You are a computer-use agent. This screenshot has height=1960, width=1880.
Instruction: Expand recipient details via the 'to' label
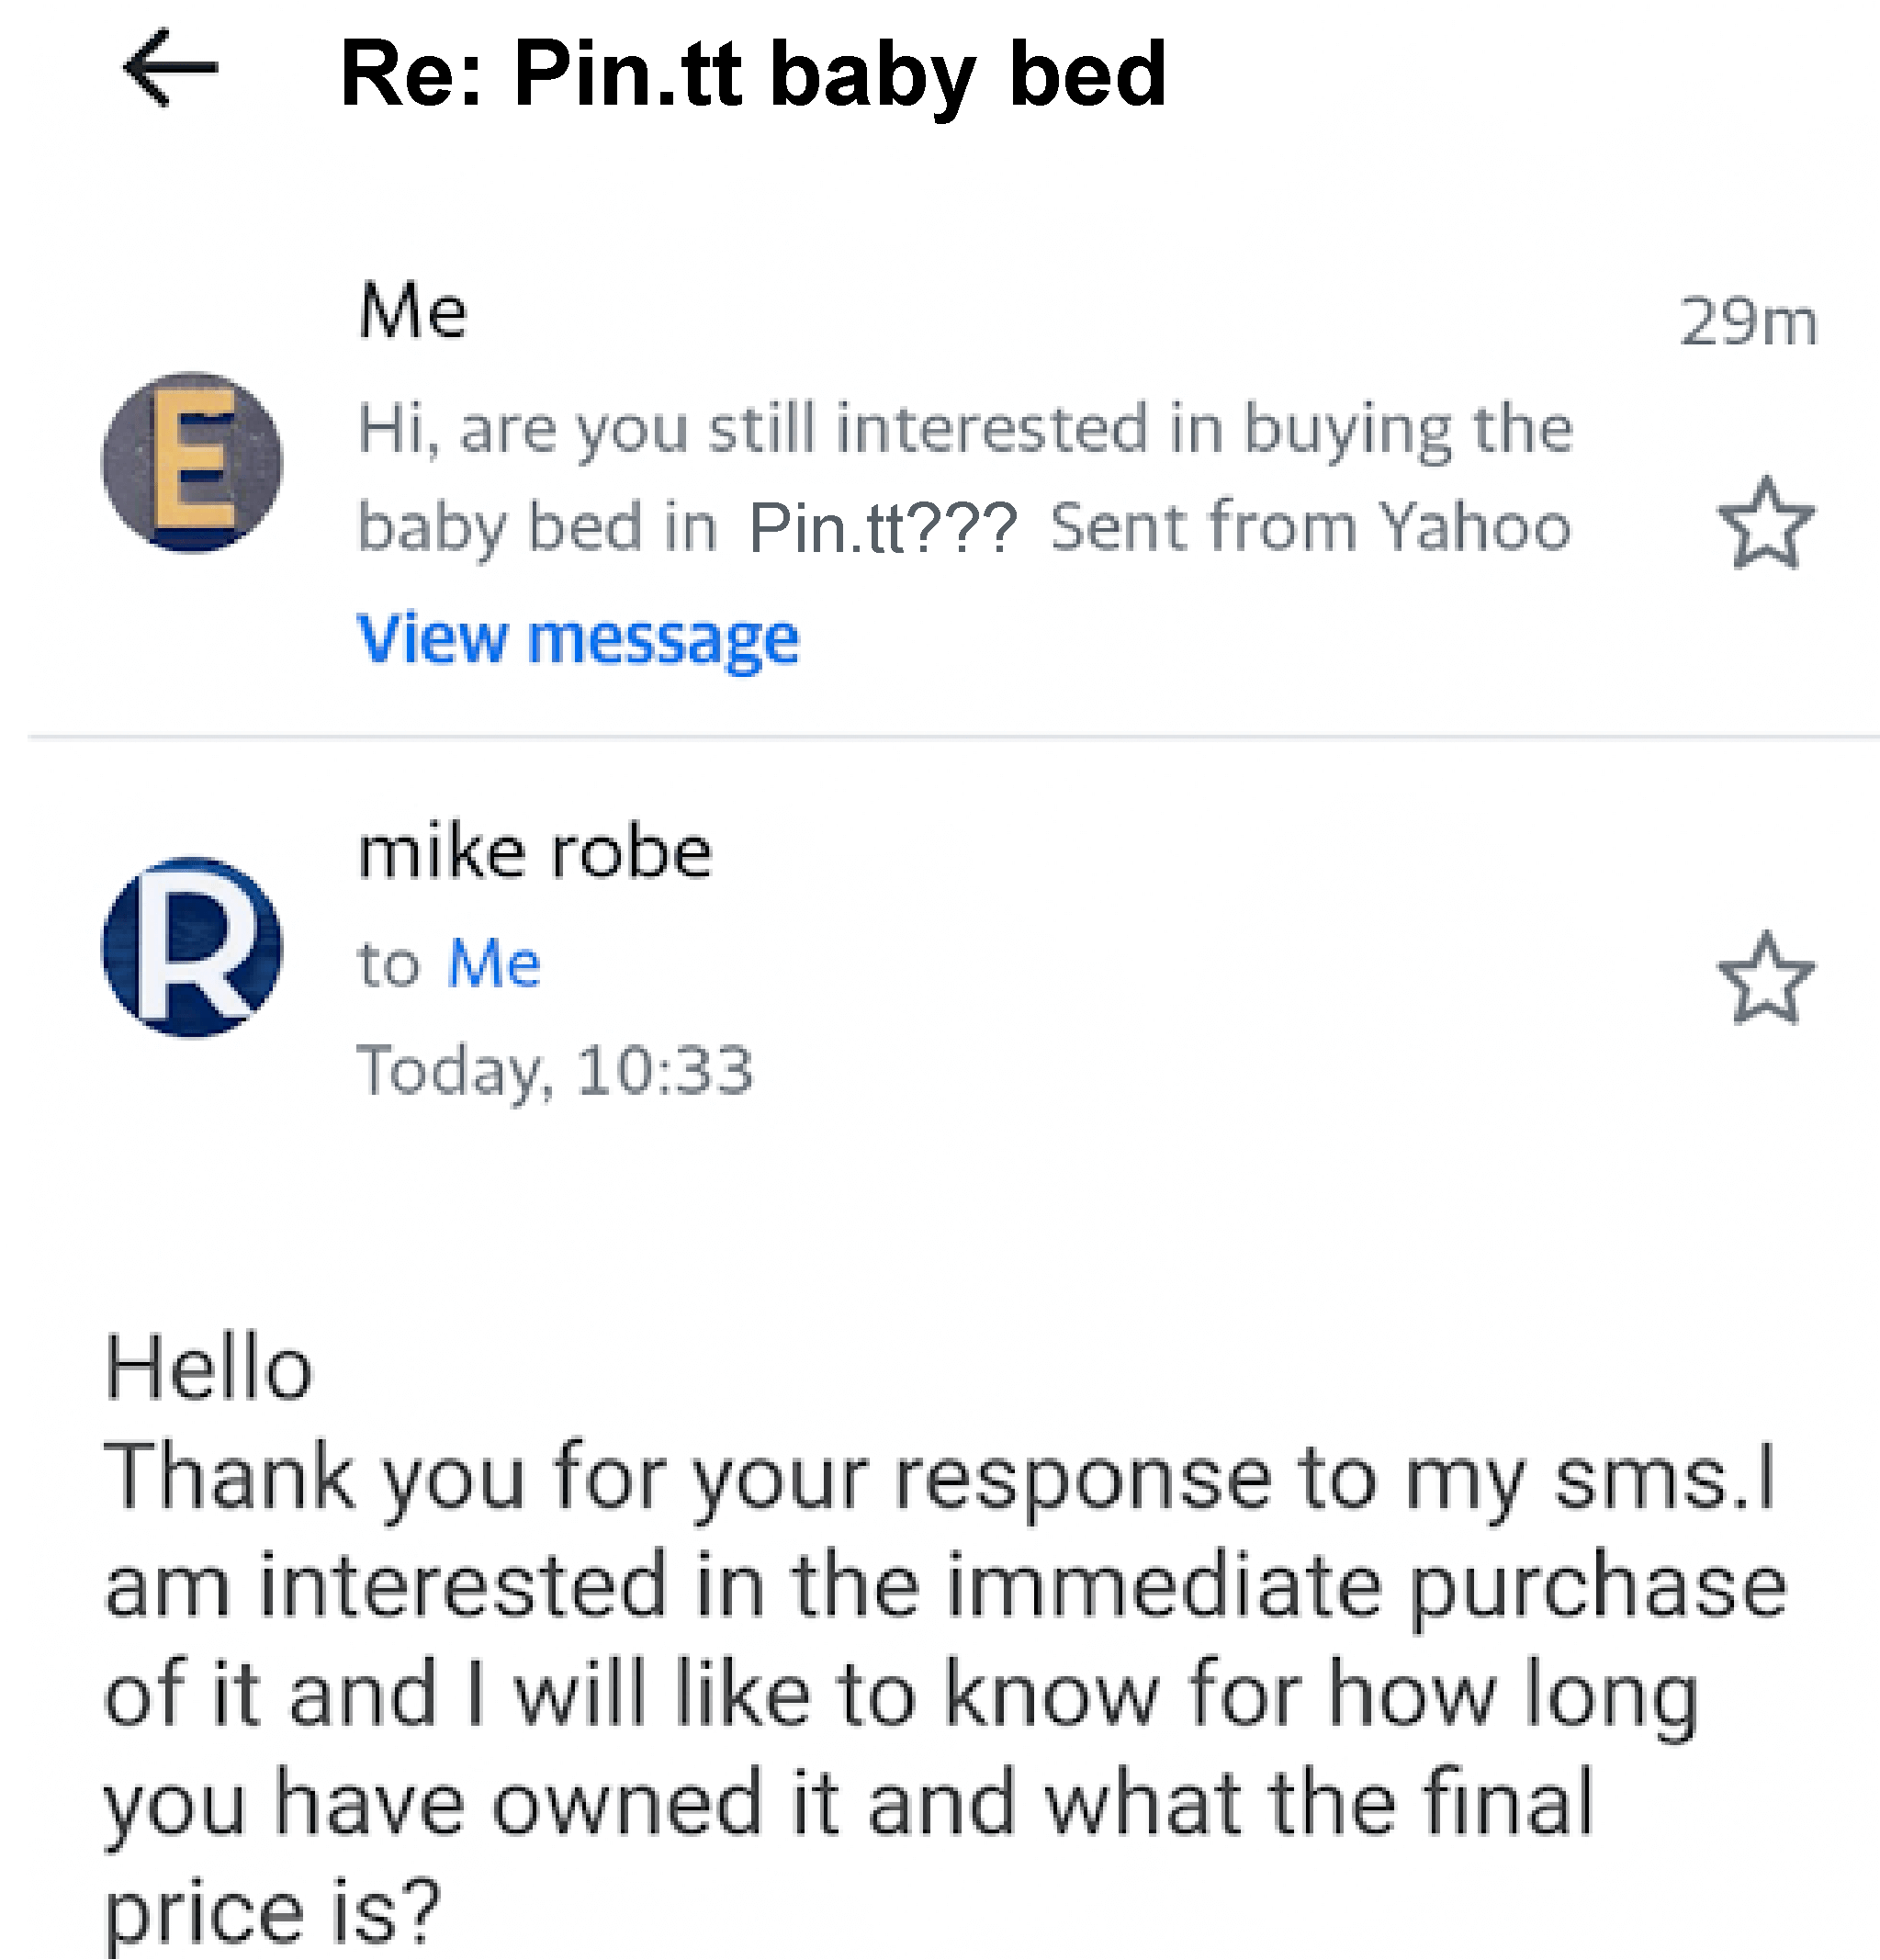click(x=388, y=965)
